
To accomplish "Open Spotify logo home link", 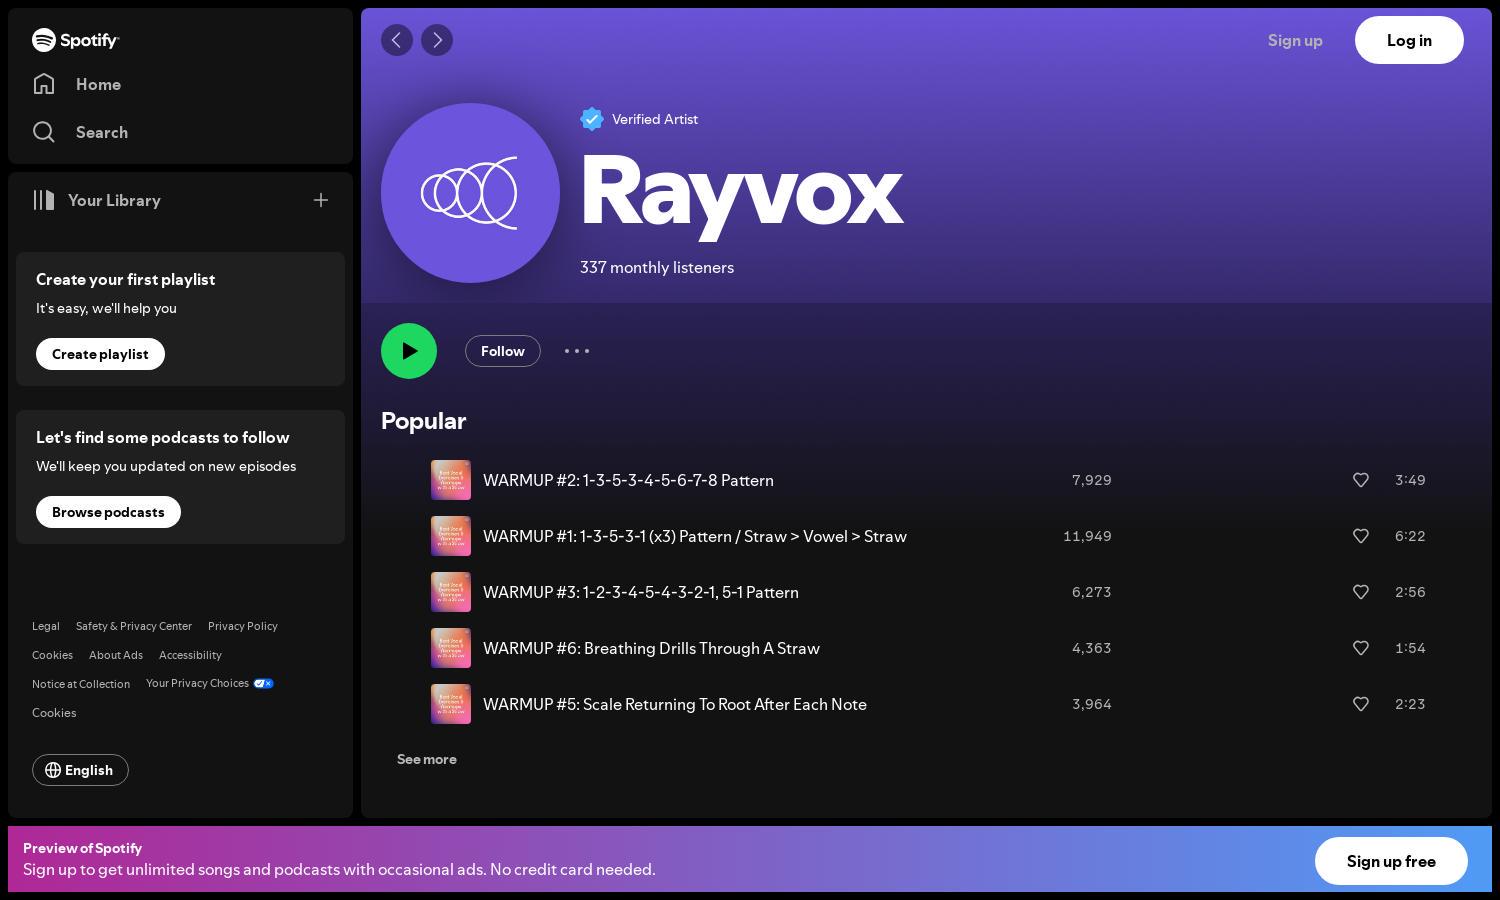I will coord(75,40).
